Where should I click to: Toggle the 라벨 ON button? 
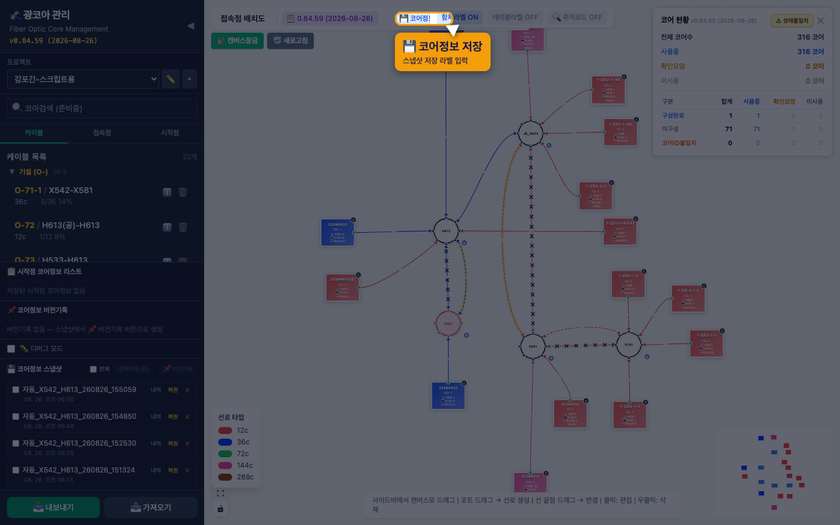coord(467,18)
